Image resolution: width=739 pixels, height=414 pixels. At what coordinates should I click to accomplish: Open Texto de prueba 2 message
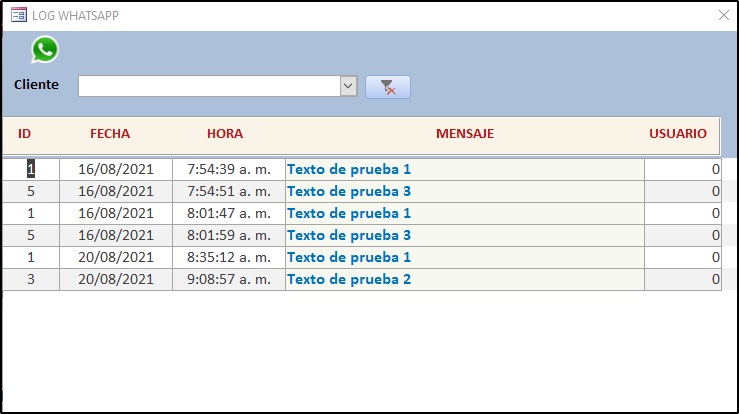tap(349, 279)
